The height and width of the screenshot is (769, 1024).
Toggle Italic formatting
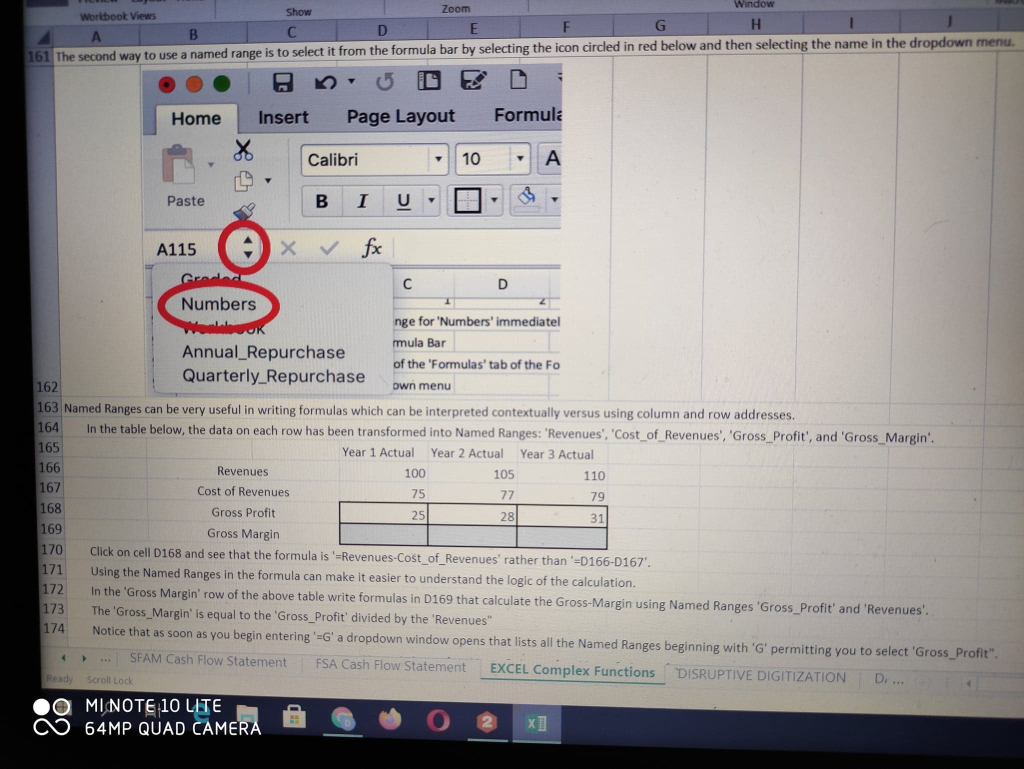(x=361, y=200)
